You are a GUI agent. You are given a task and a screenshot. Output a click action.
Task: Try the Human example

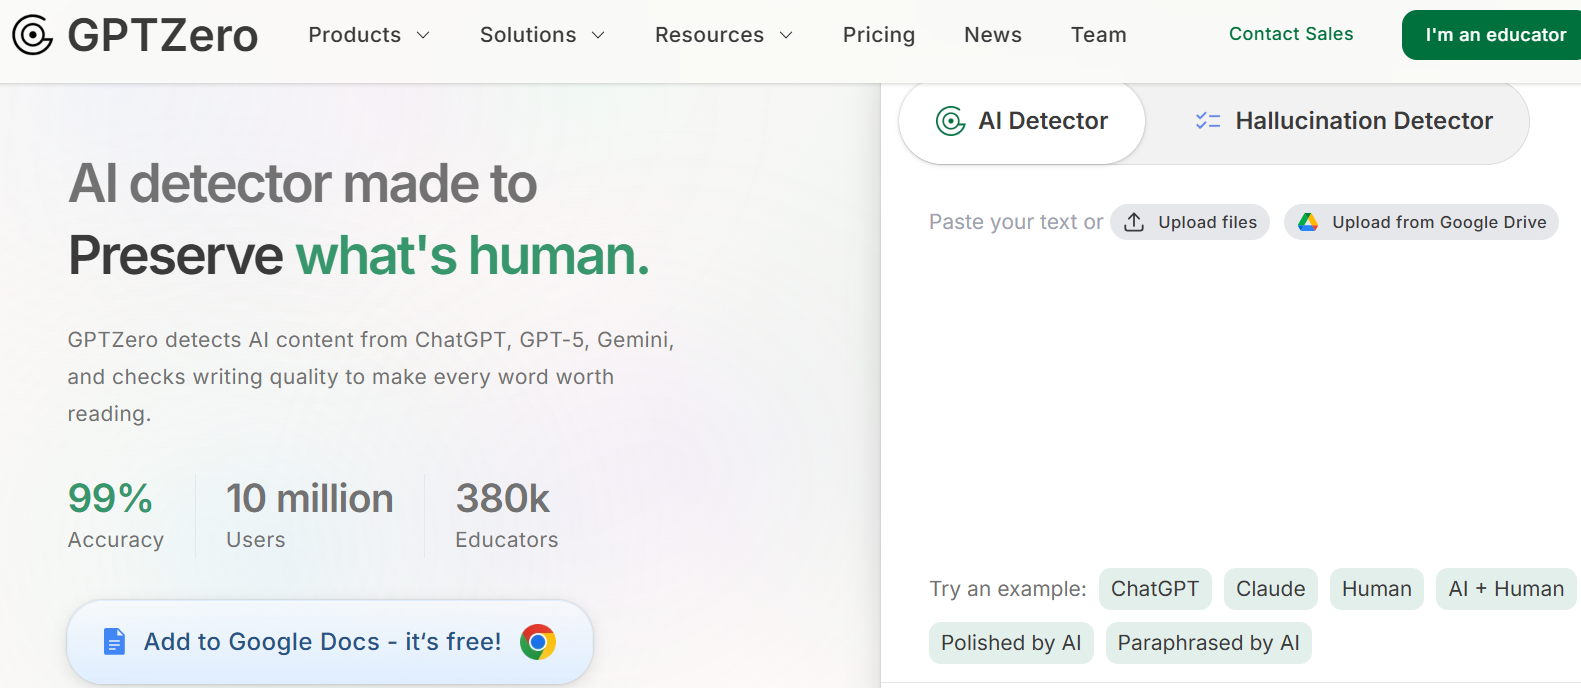tap(1377, 589)
